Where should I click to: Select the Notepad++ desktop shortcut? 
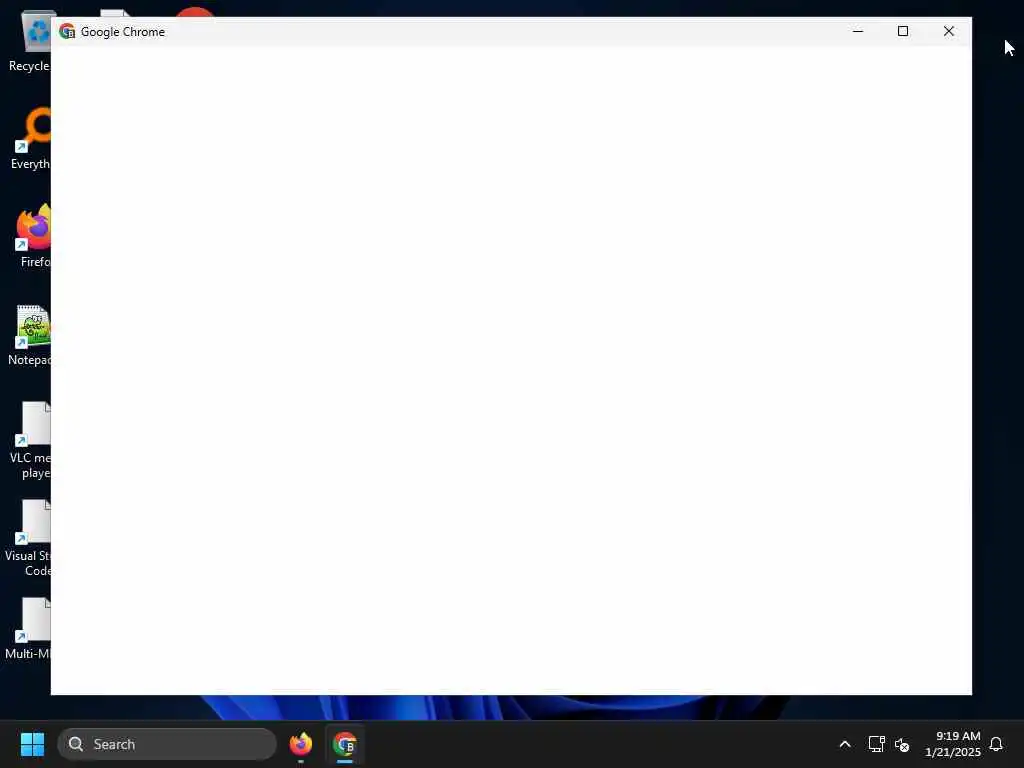point(30,335)
